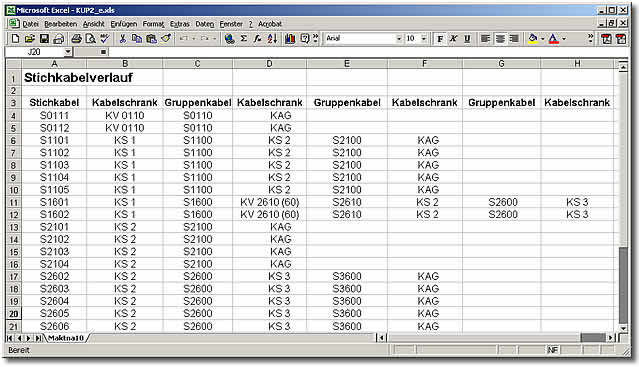Cut selection with the scissors icon
The width and height of the screenshot is (639, 367).
click(122, 39)
